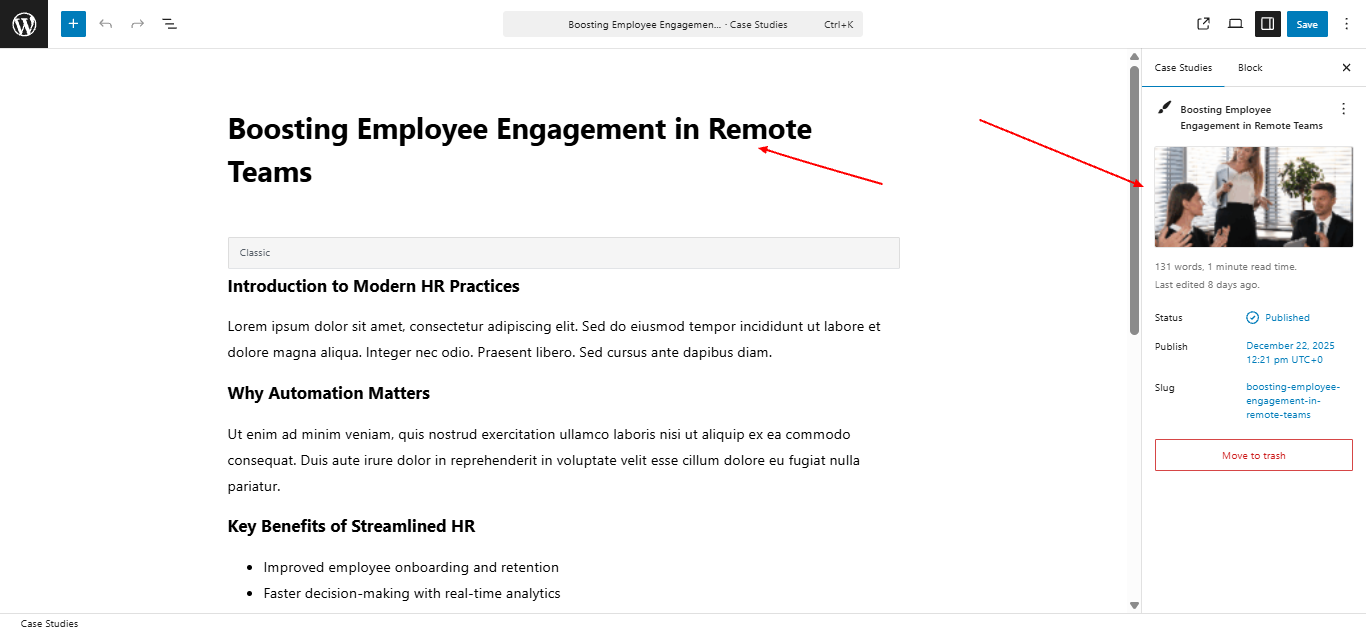Toggle the Settings sidebar panel icon

pyautogui.click(x=1267, y=24)
